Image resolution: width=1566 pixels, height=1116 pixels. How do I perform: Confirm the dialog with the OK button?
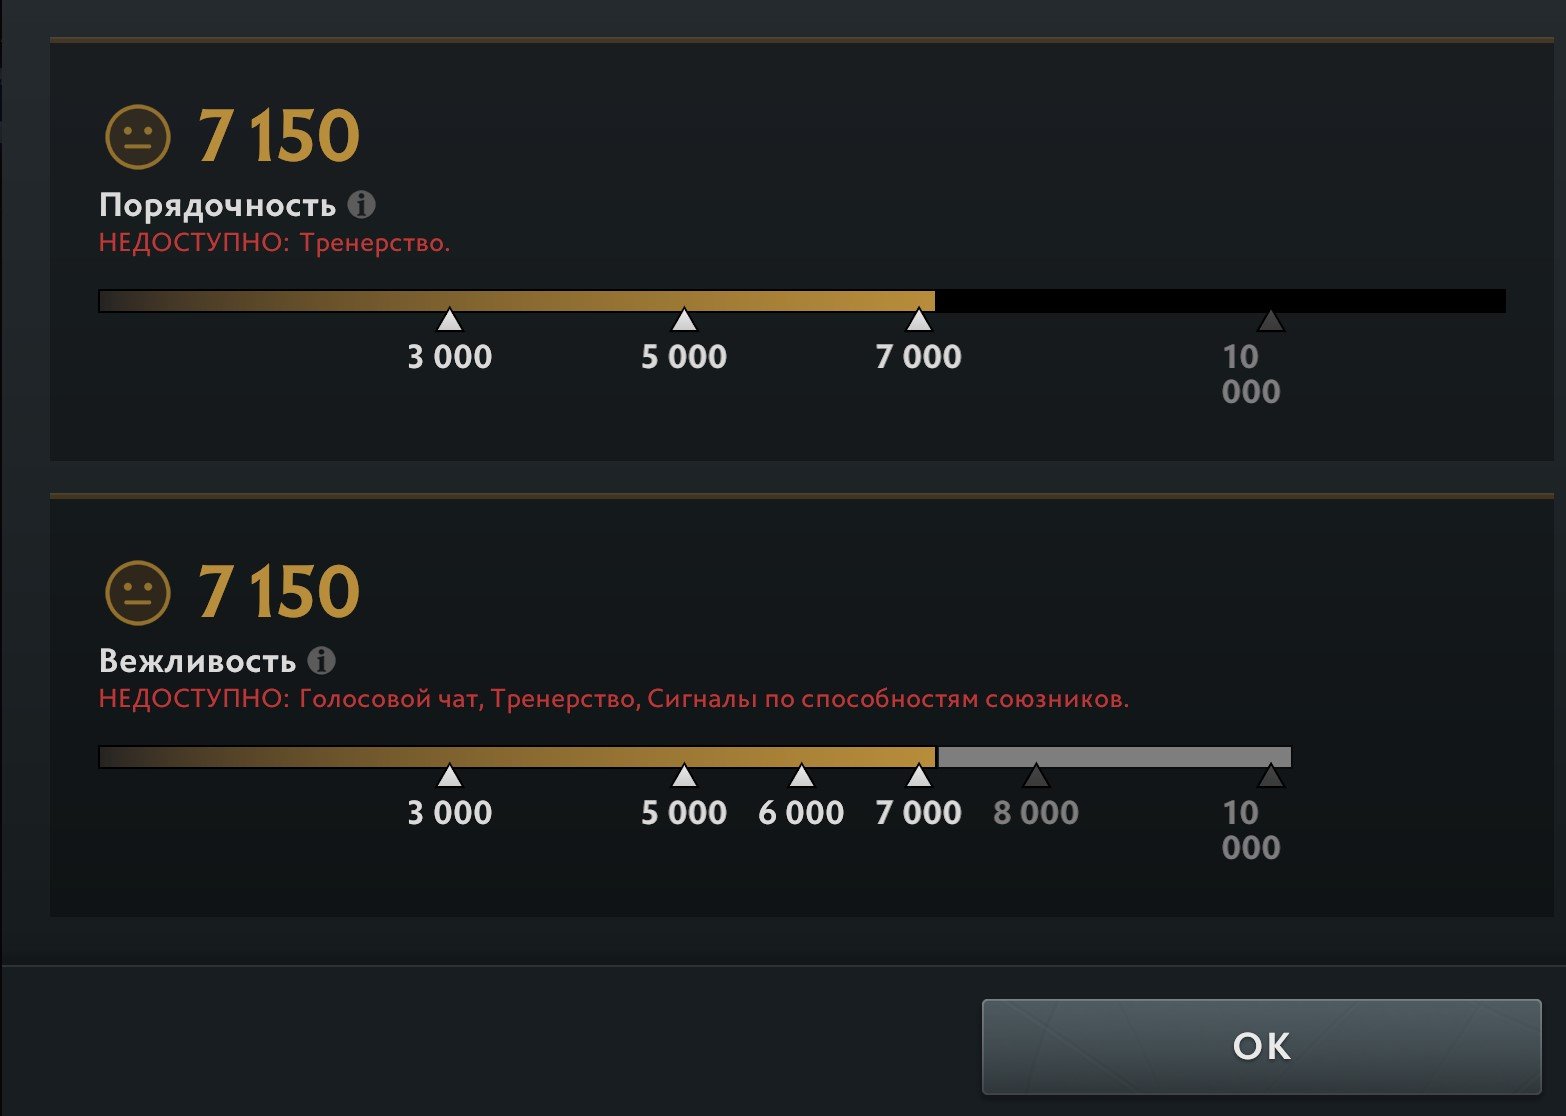pos(1262,1046)
